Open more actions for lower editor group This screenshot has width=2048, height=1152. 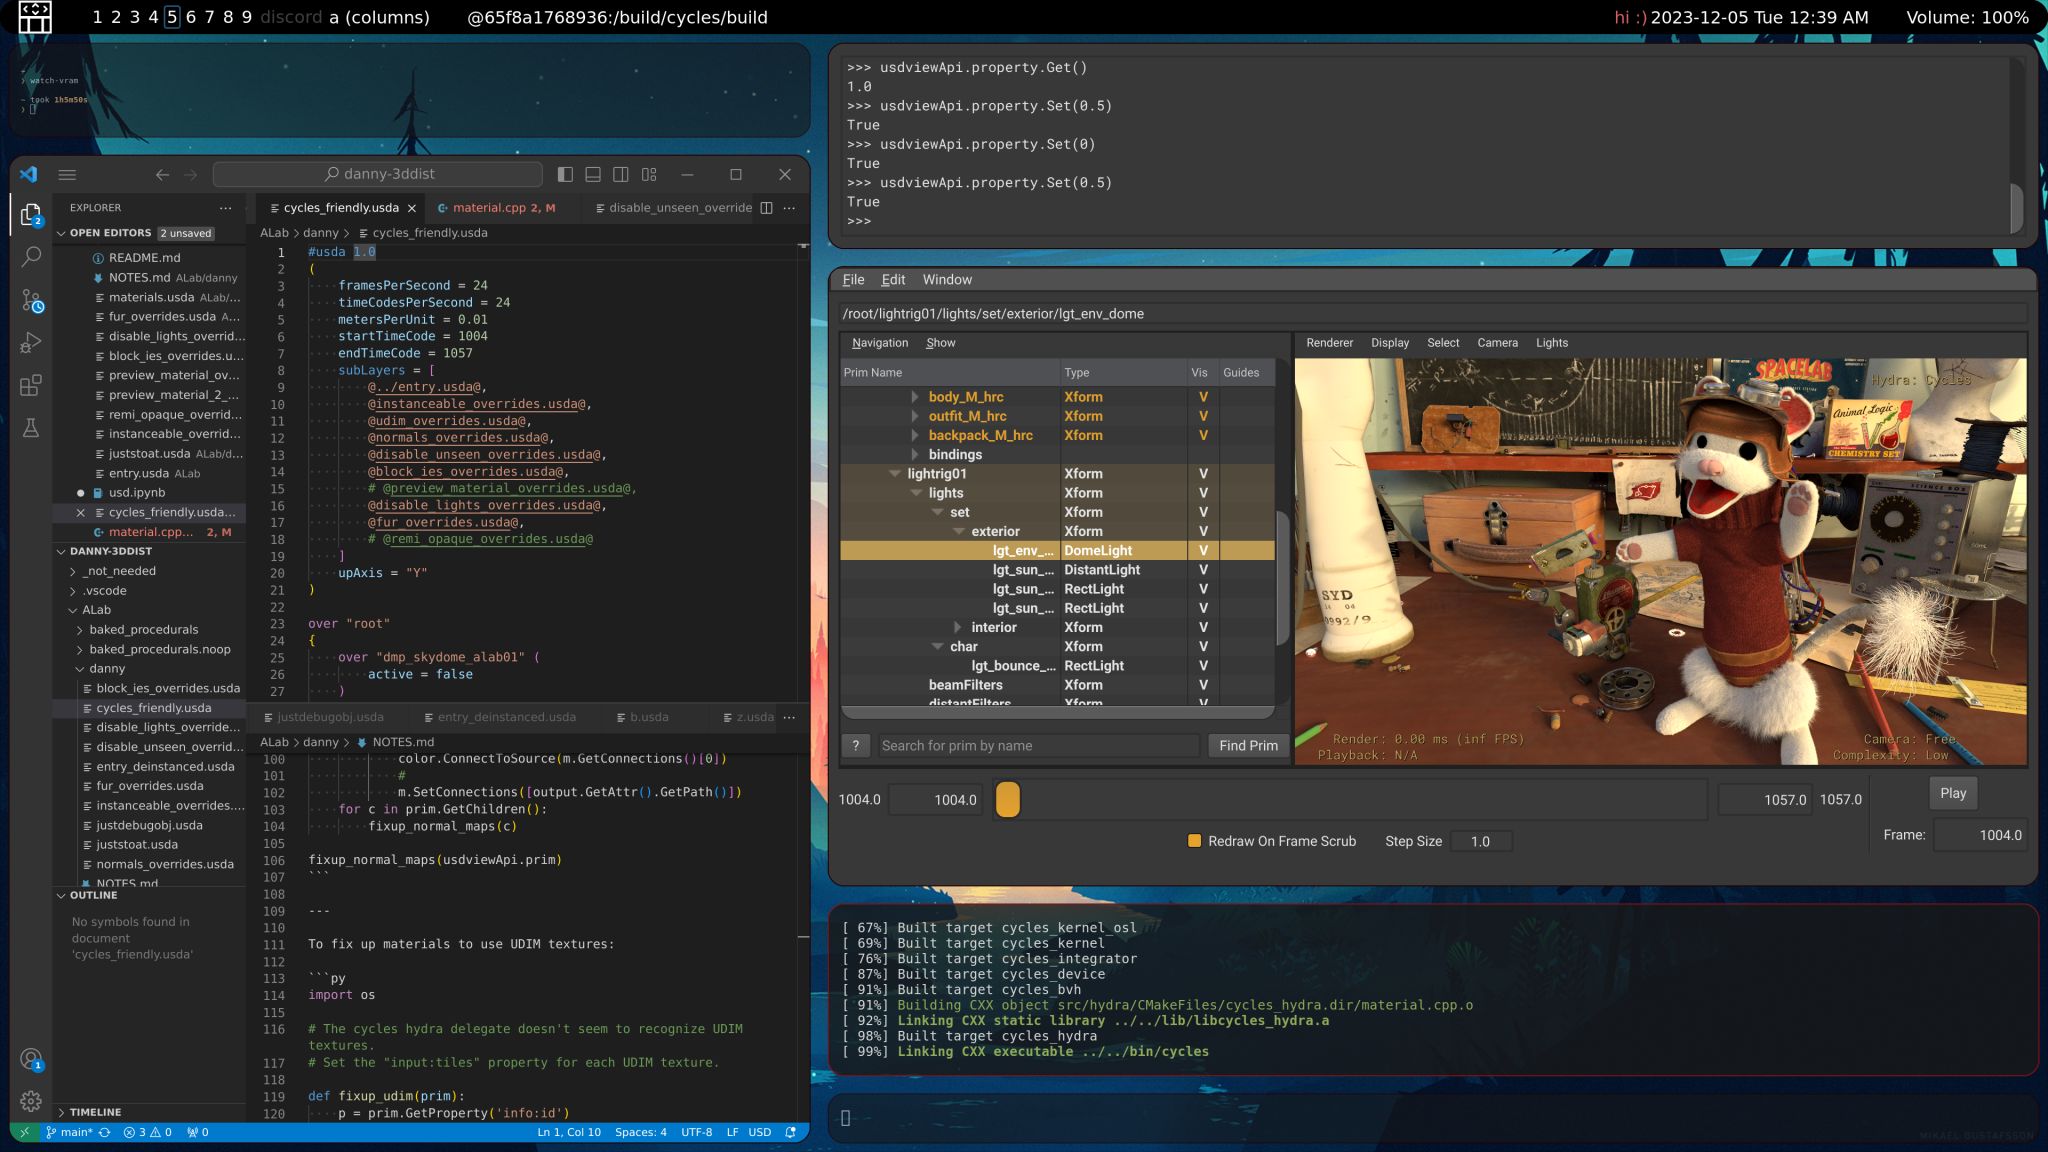click(x=789, y=717)
